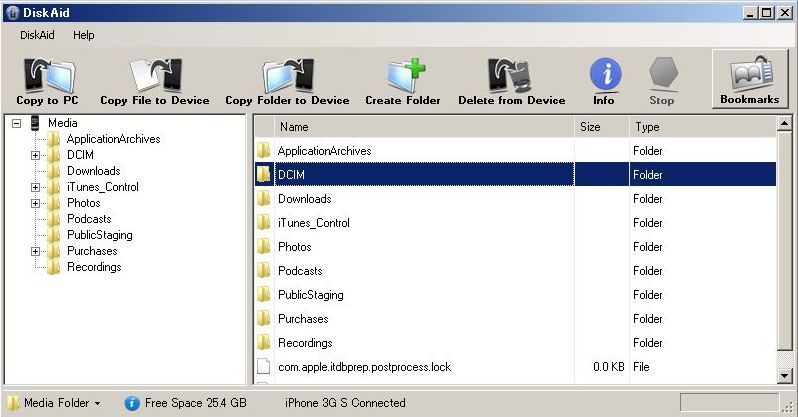Select Downloads row in file list
The width and height of the screenshot is (798, 417).
[x=516, y=199]
